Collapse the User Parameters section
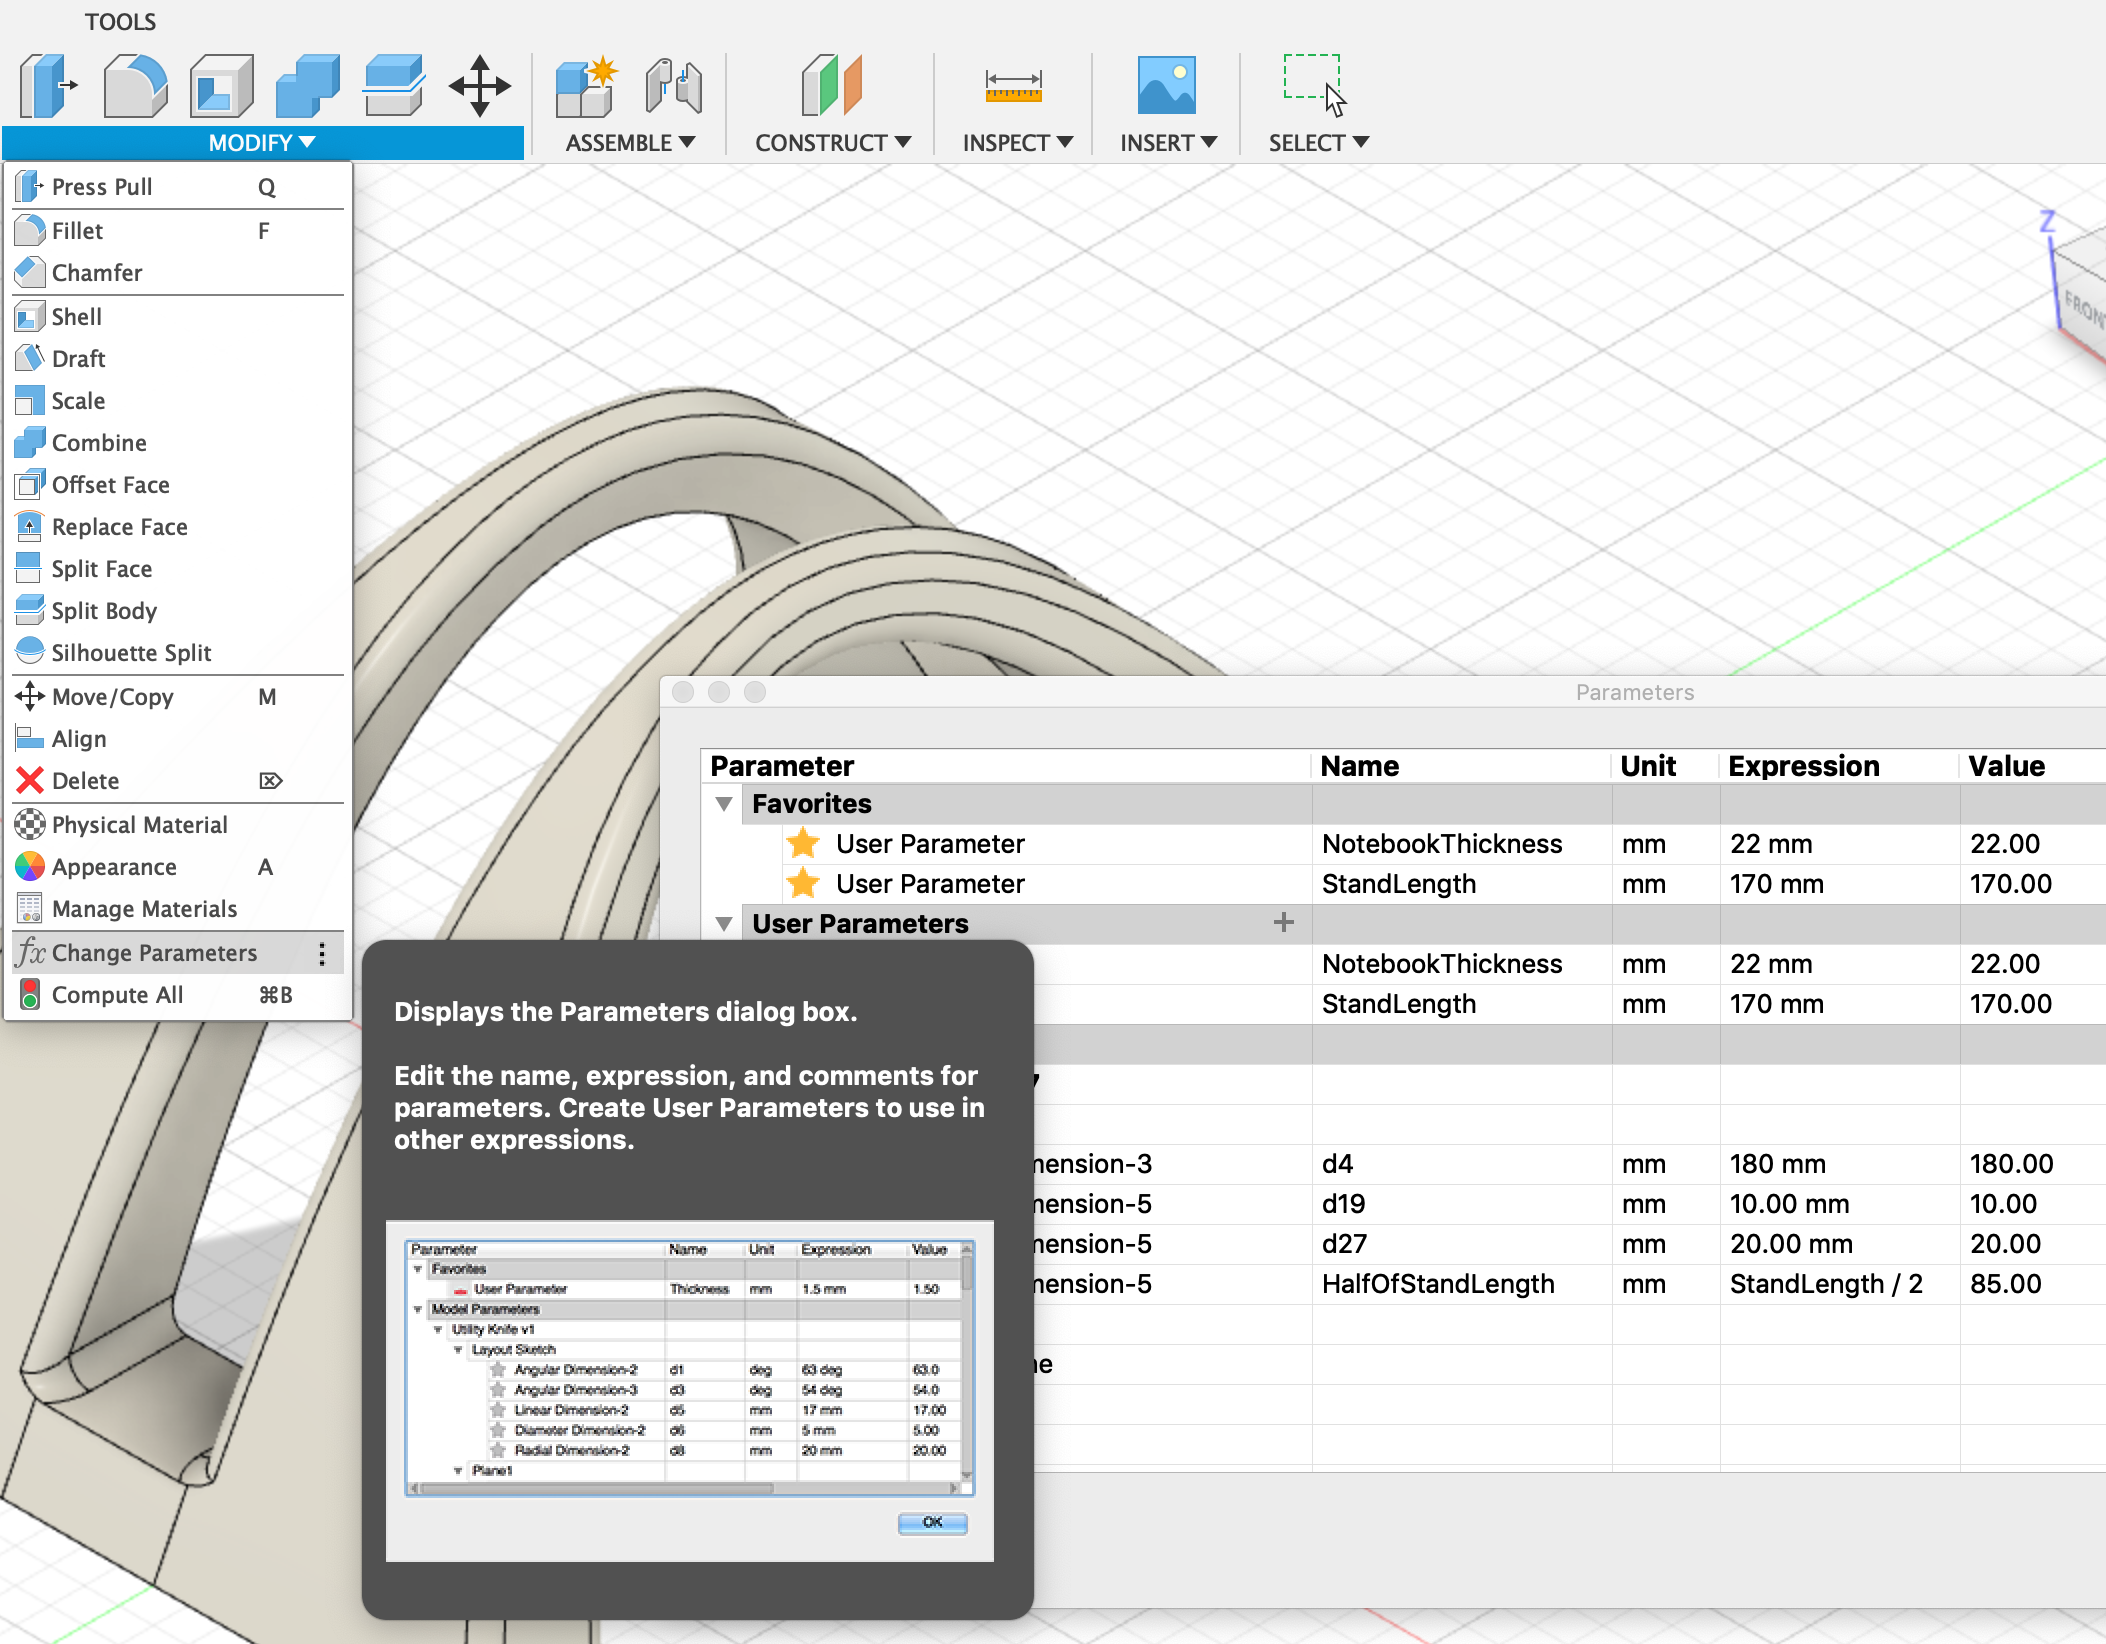This screenshot has width=2106, height=1644. click(x=723, y=923)
